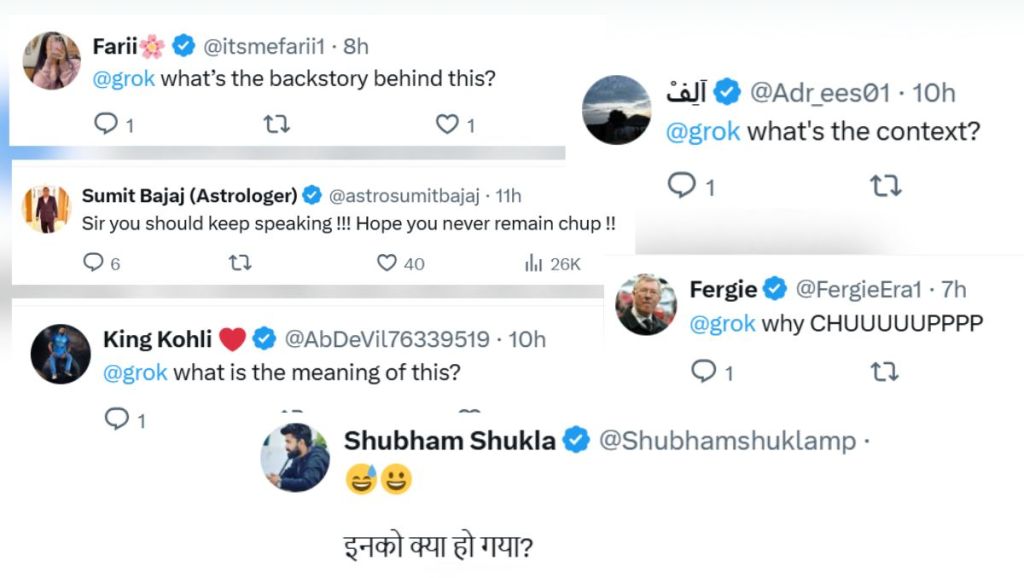Viewport: 1024px width, 578px height.
Task: Open @grok mention in Farii's tweet
Action: [124, 78]
